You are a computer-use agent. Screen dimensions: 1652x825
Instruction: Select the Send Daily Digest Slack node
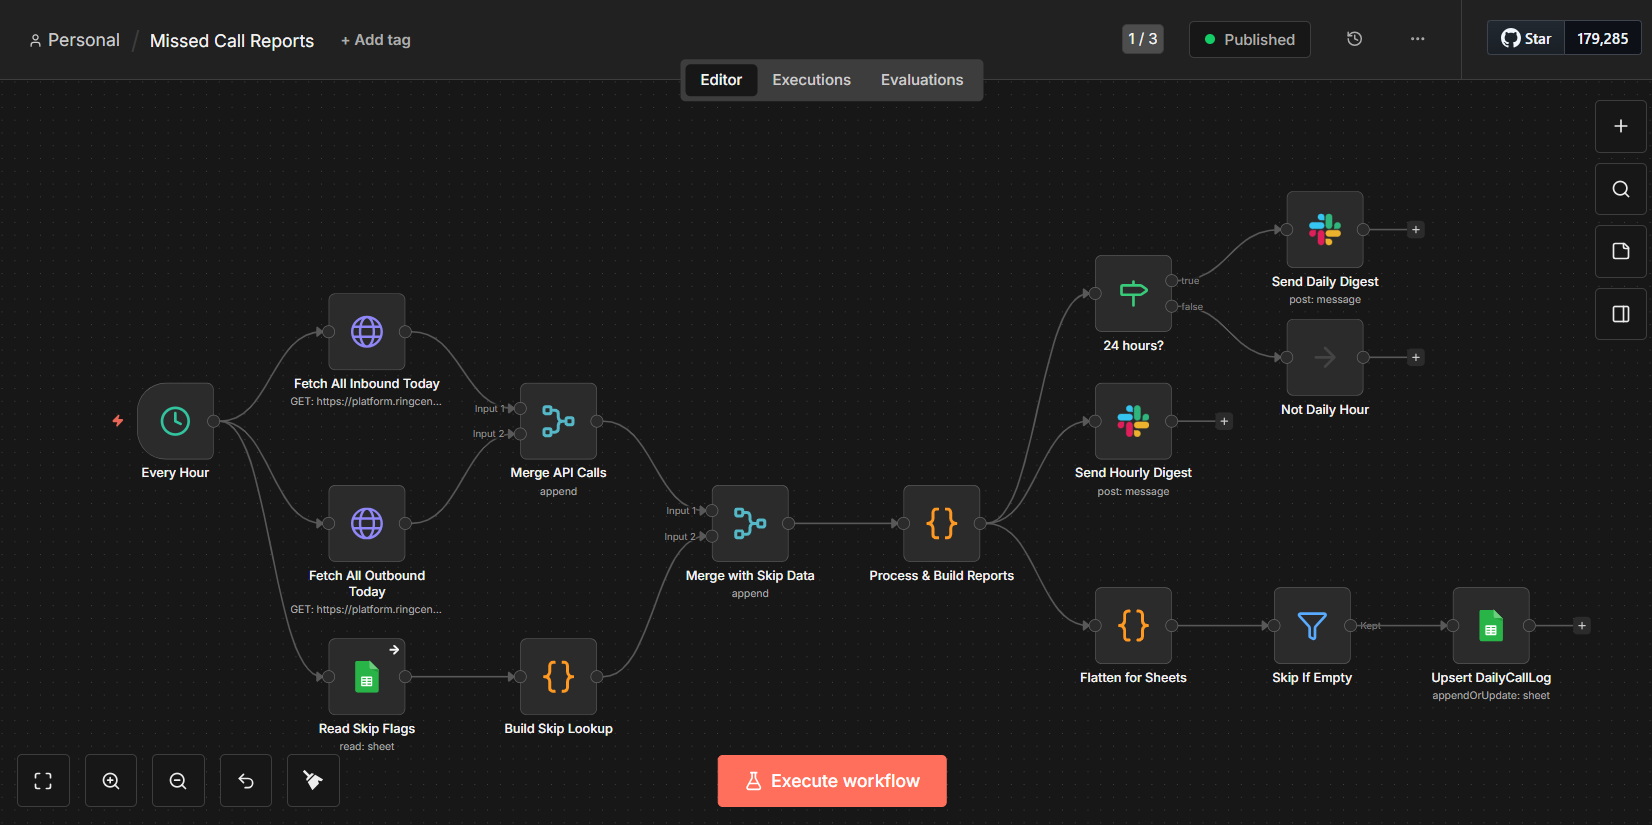(x=1324, y=230)
